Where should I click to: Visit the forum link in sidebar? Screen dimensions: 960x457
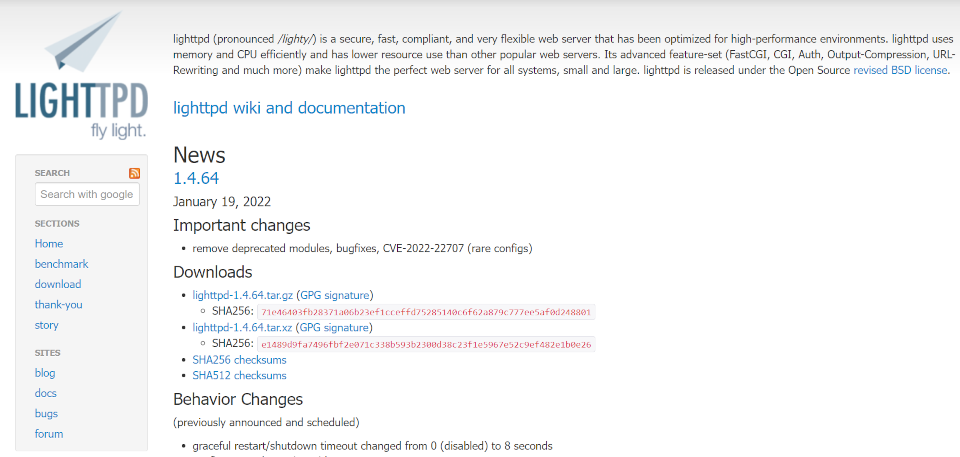(49, 434)
